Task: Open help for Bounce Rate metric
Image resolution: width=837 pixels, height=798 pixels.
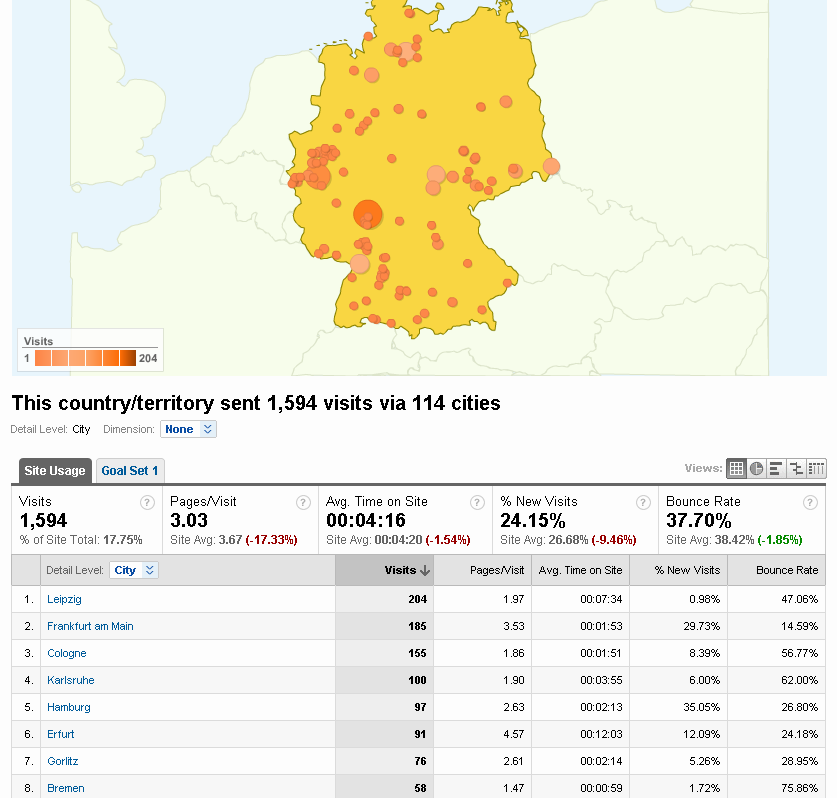Action: (x=810, y=502)
